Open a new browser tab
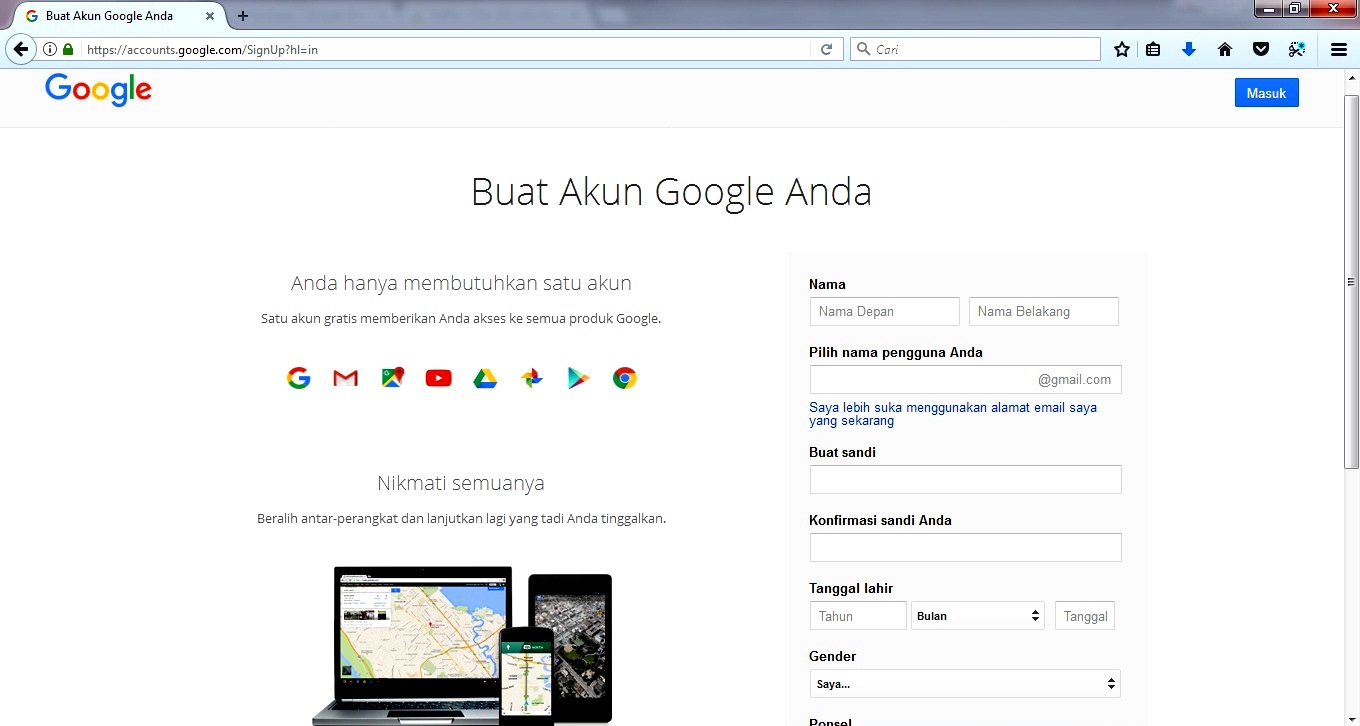The width and height of the screenshot is (1360, 726). tap(242, 15)
